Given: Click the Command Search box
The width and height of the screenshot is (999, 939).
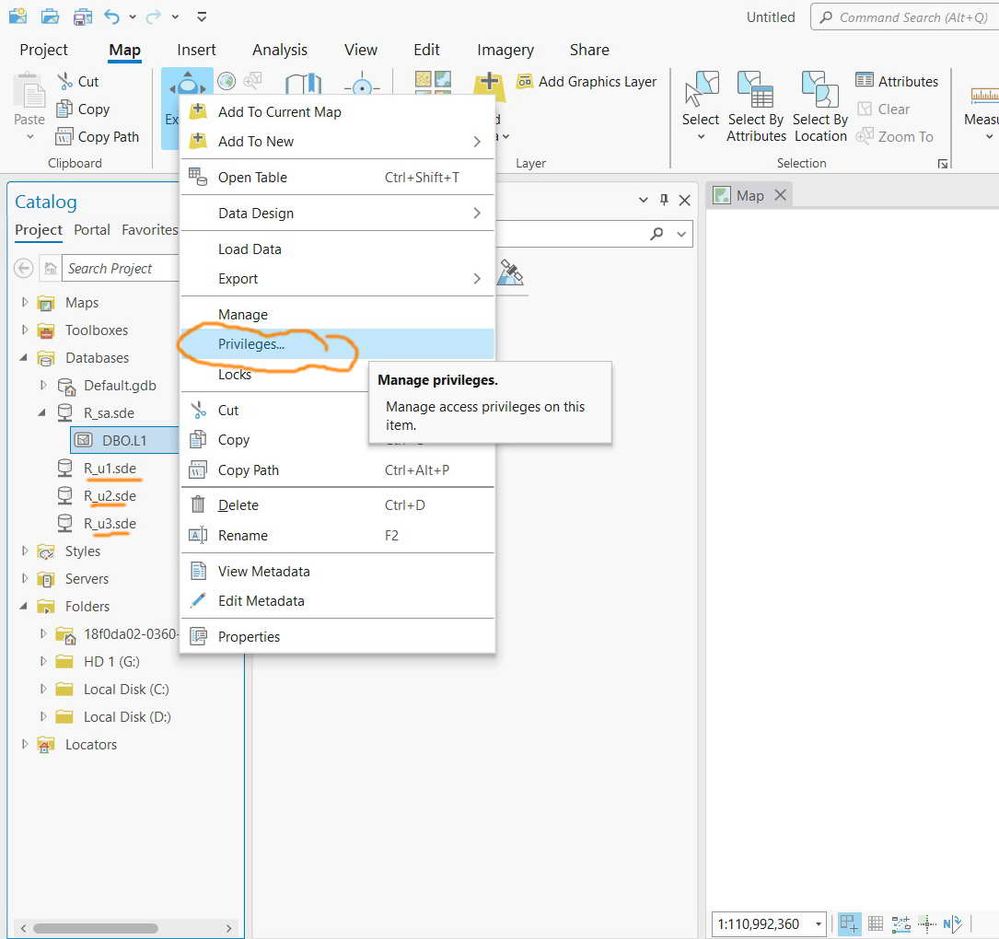Looking at the screenshot, I should pyautogui.click(x=904, y=17).
